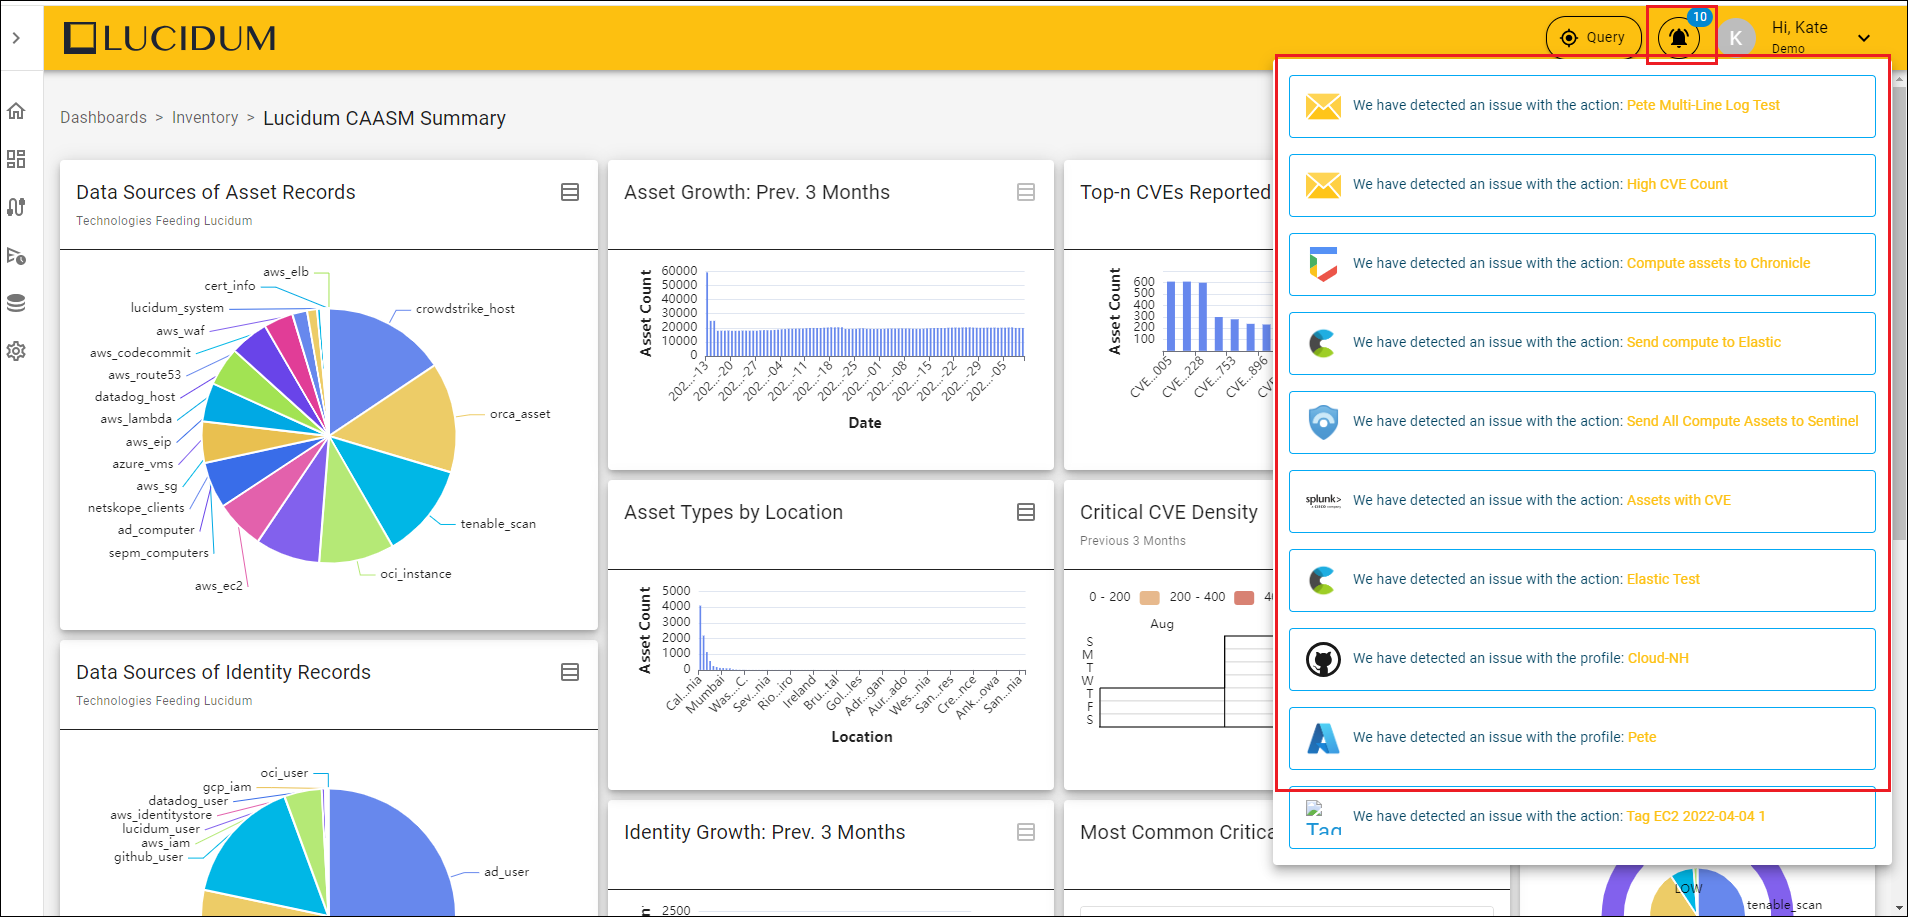The width and height of the screenshot is (1908, 917).
Task: Open the Assets with CVE action link
Action: coord(1678,500)
